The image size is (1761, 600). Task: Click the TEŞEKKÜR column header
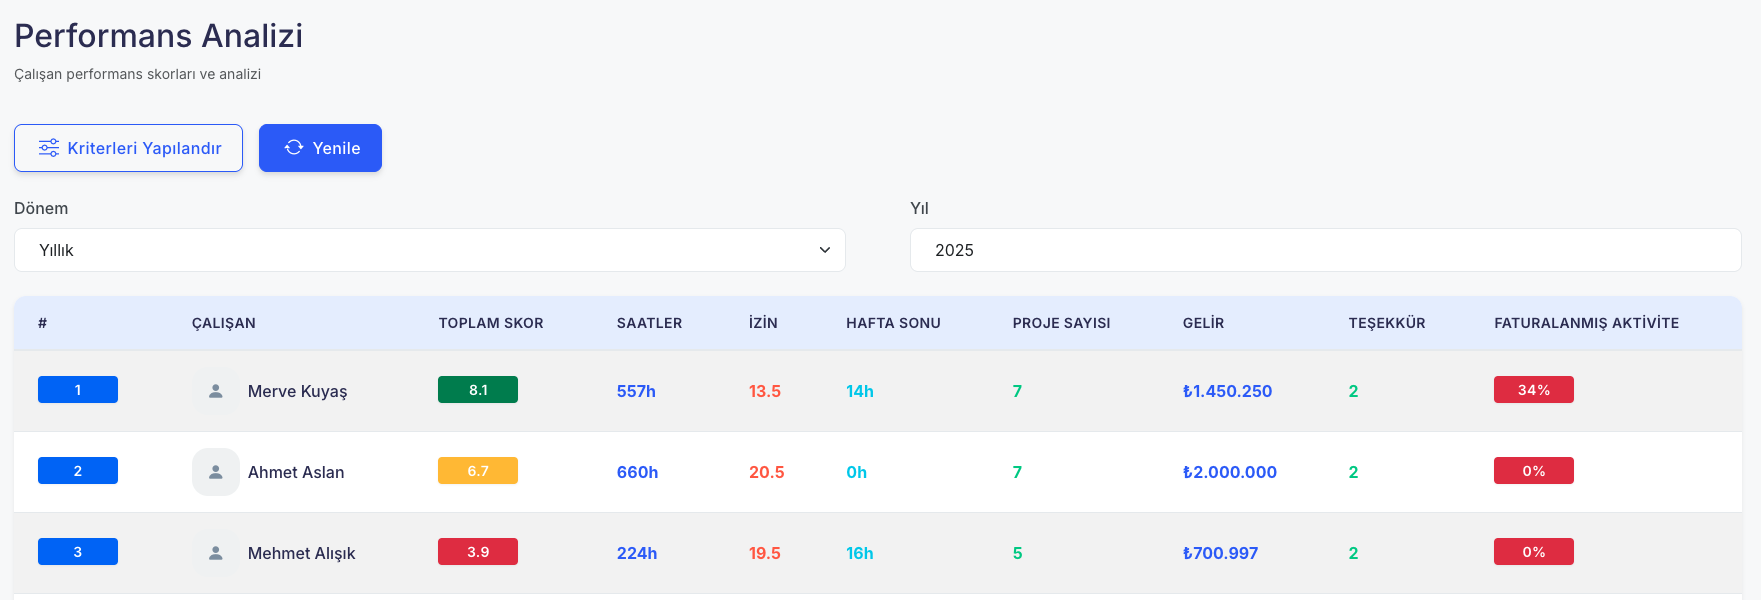[x=1387, y=323]
